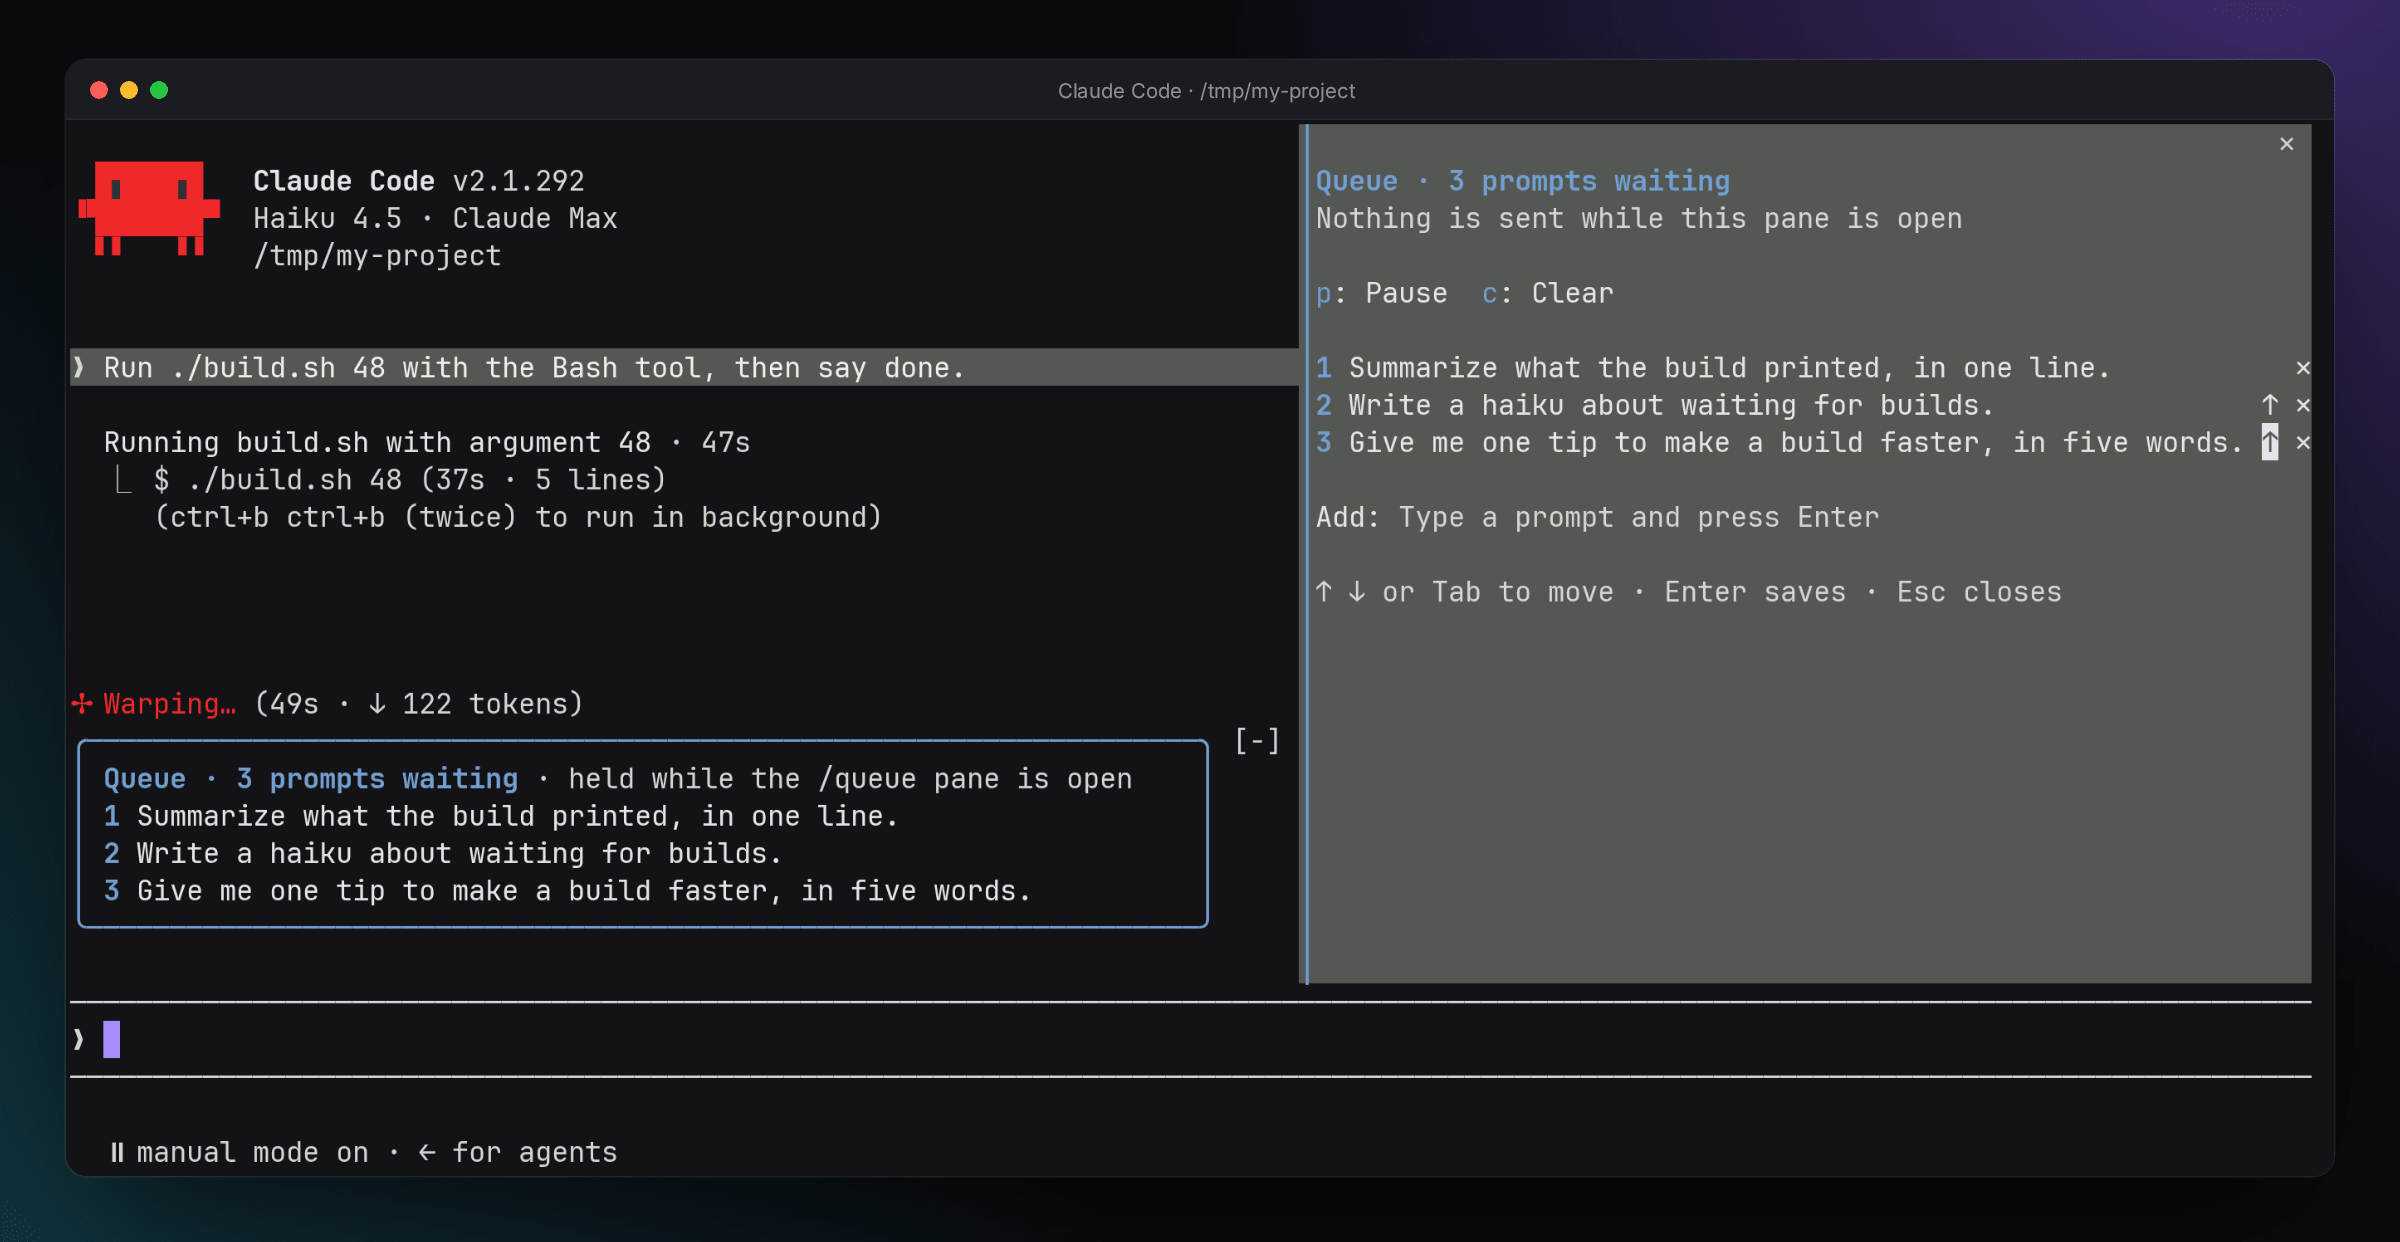Remove queued prompt 1 about summarizing the build
Image resolution: width=2400 pixels, height=1242 pixels.
pos(2303,368)
